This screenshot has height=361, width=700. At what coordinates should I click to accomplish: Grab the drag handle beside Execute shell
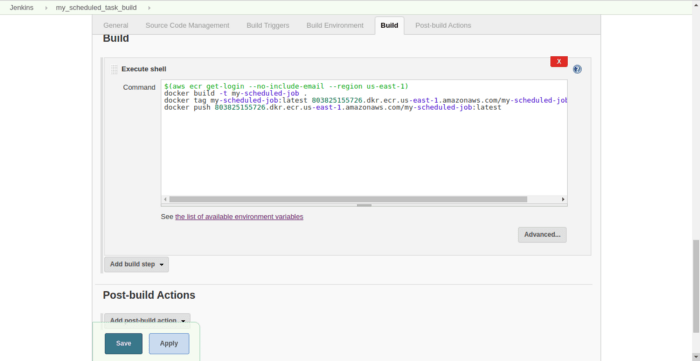click(x=114, y=69)
